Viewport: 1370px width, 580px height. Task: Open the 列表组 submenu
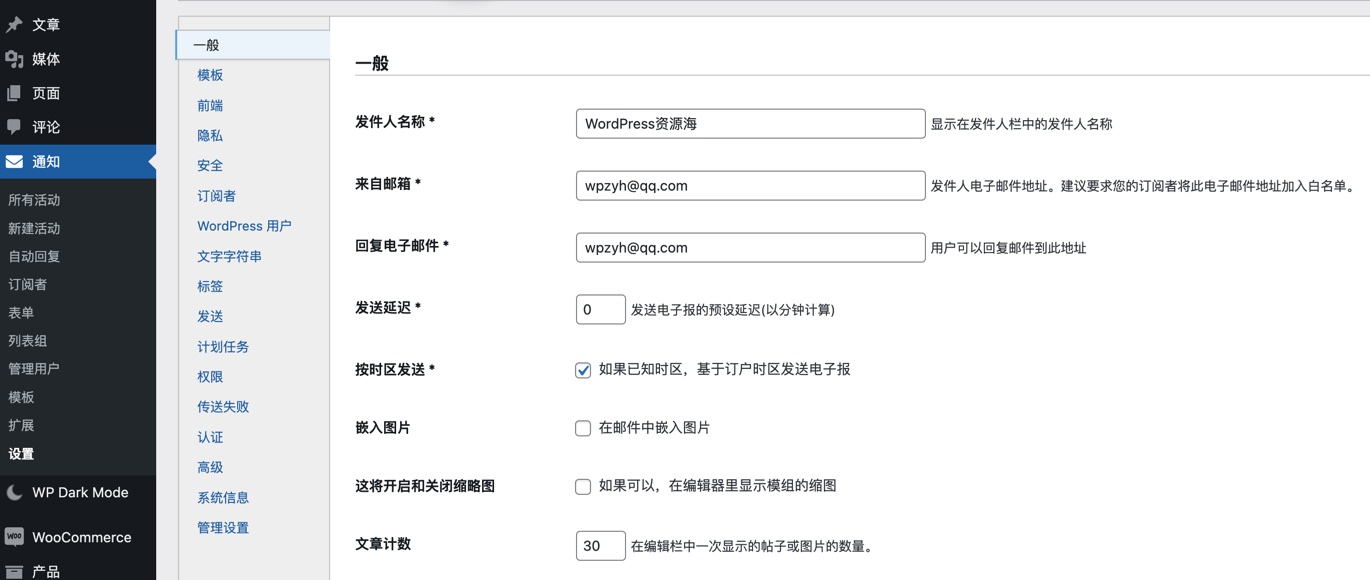click(x=27, y=340)
